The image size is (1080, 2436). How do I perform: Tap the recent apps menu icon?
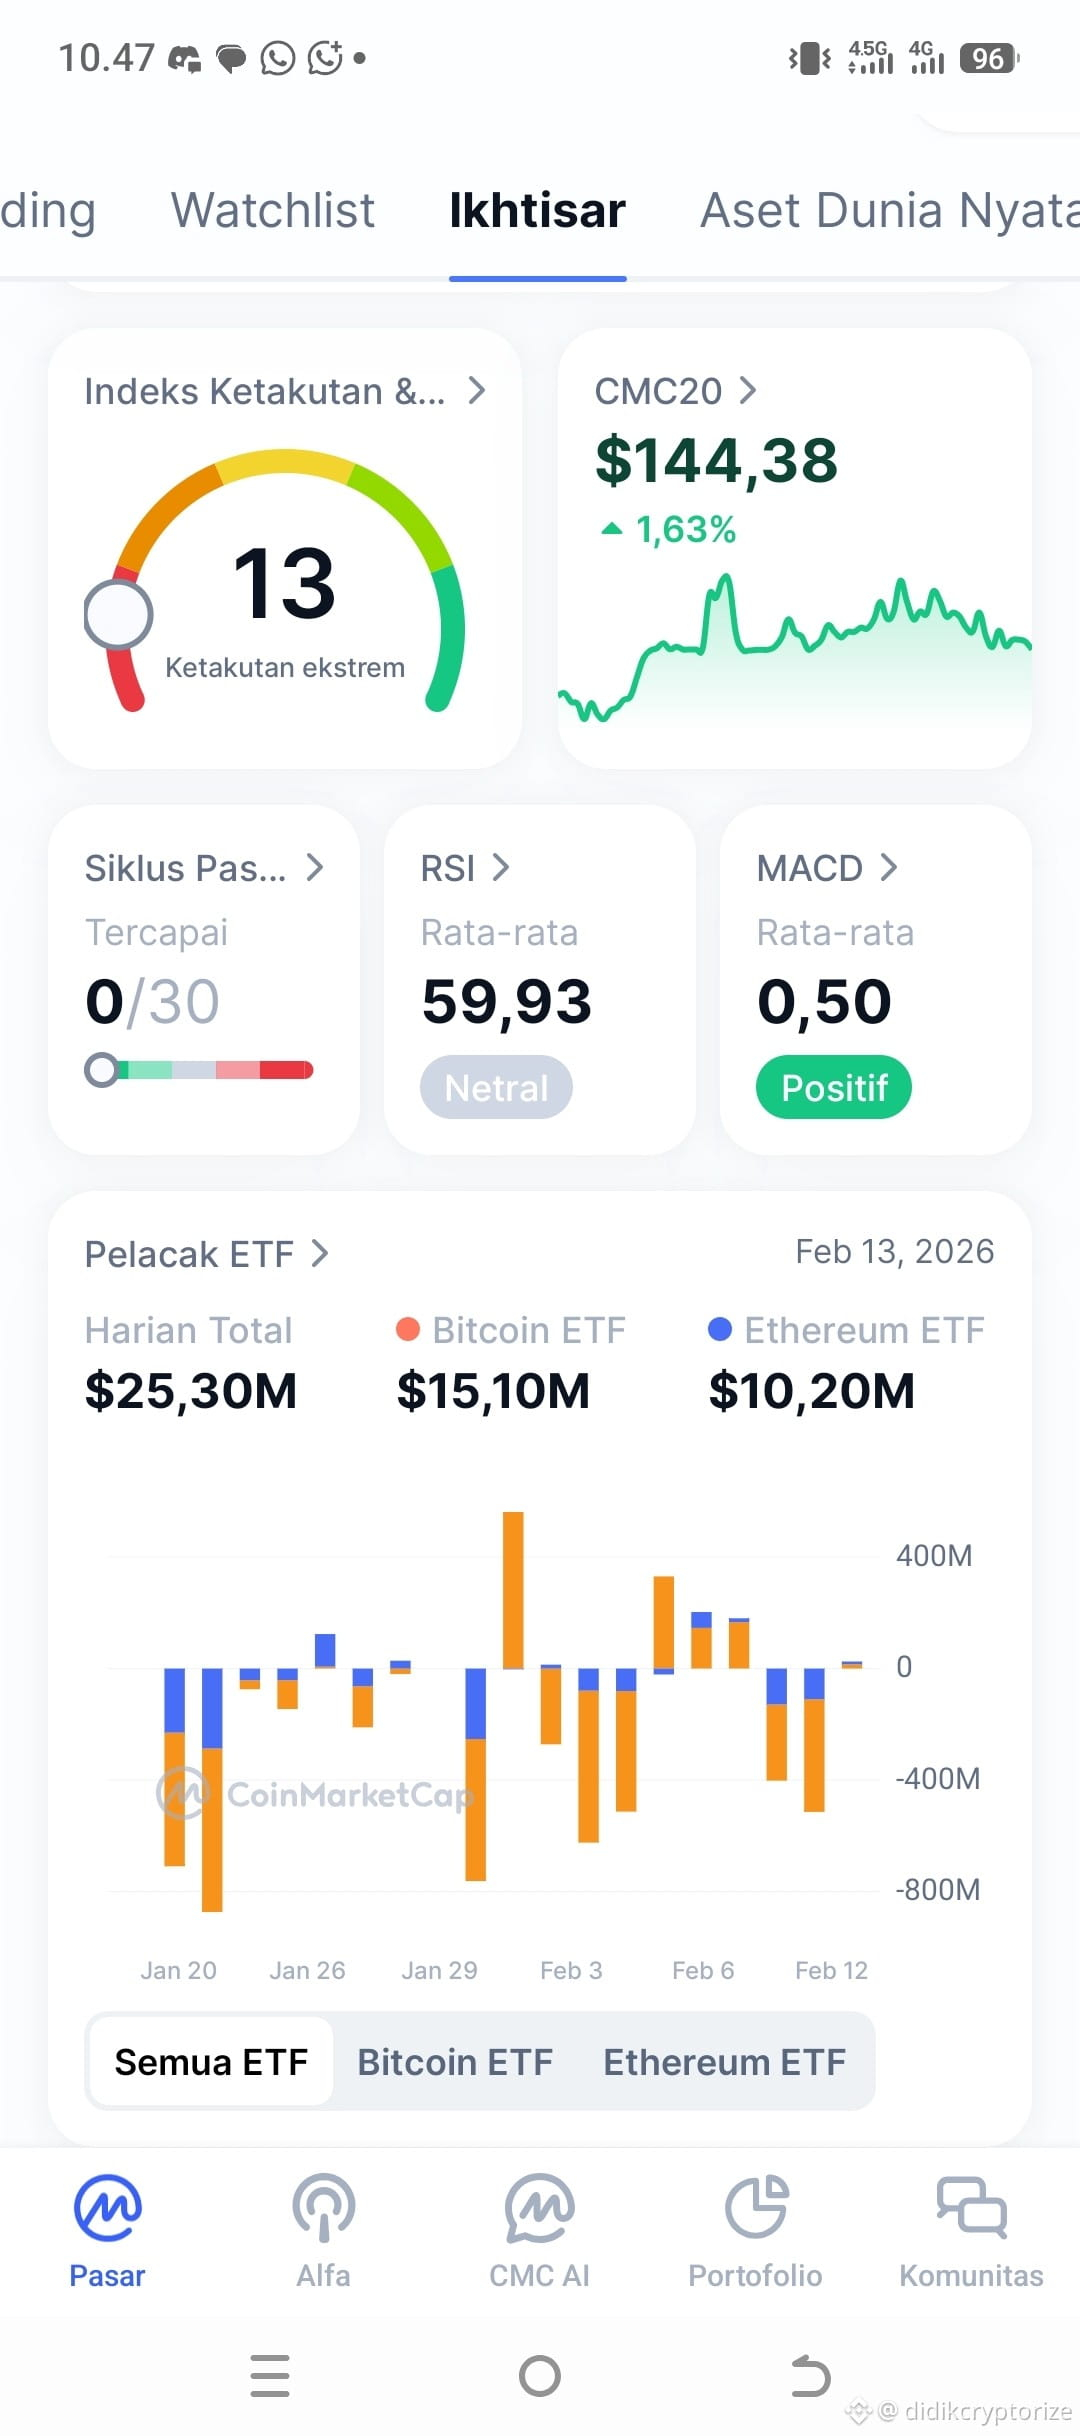tap(270, 2376)
